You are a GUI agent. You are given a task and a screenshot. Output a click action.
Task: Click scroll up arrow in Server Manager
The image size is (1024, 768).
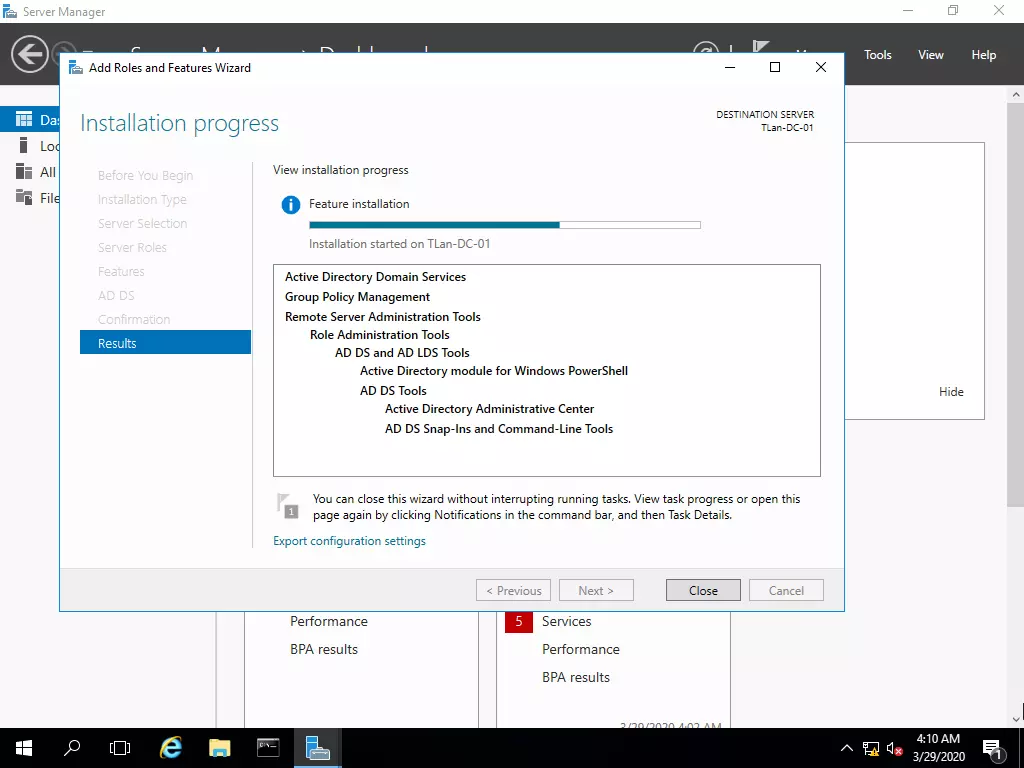pos(1016,94)
